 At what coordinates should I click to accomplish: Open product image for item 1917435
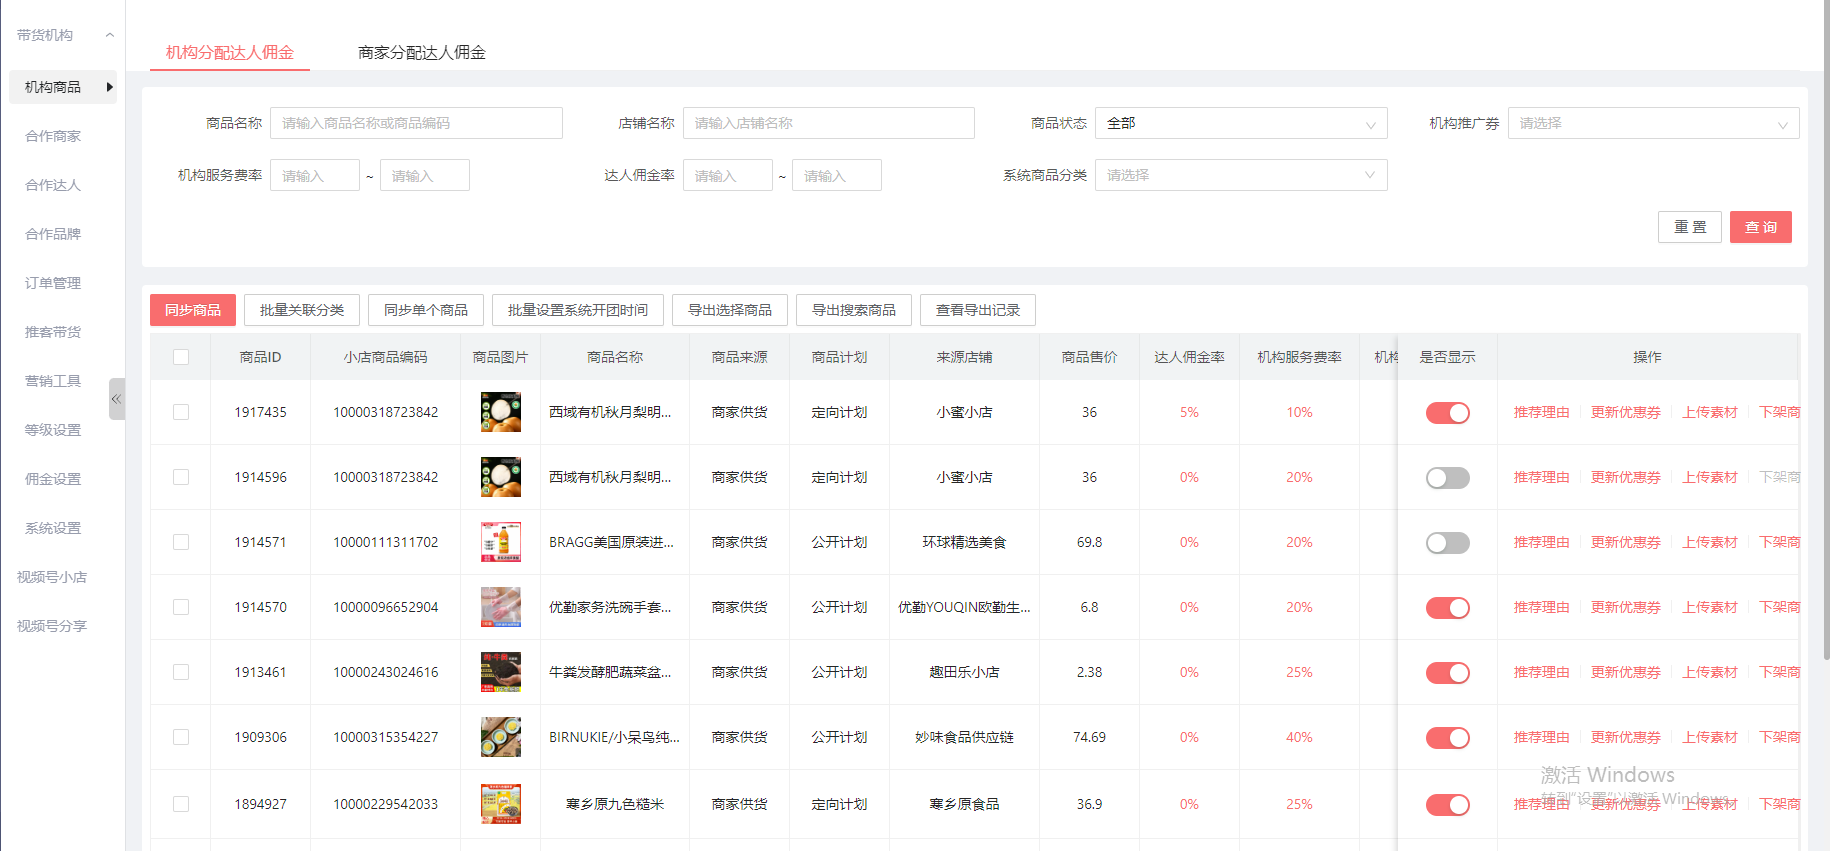pos(500,412)
